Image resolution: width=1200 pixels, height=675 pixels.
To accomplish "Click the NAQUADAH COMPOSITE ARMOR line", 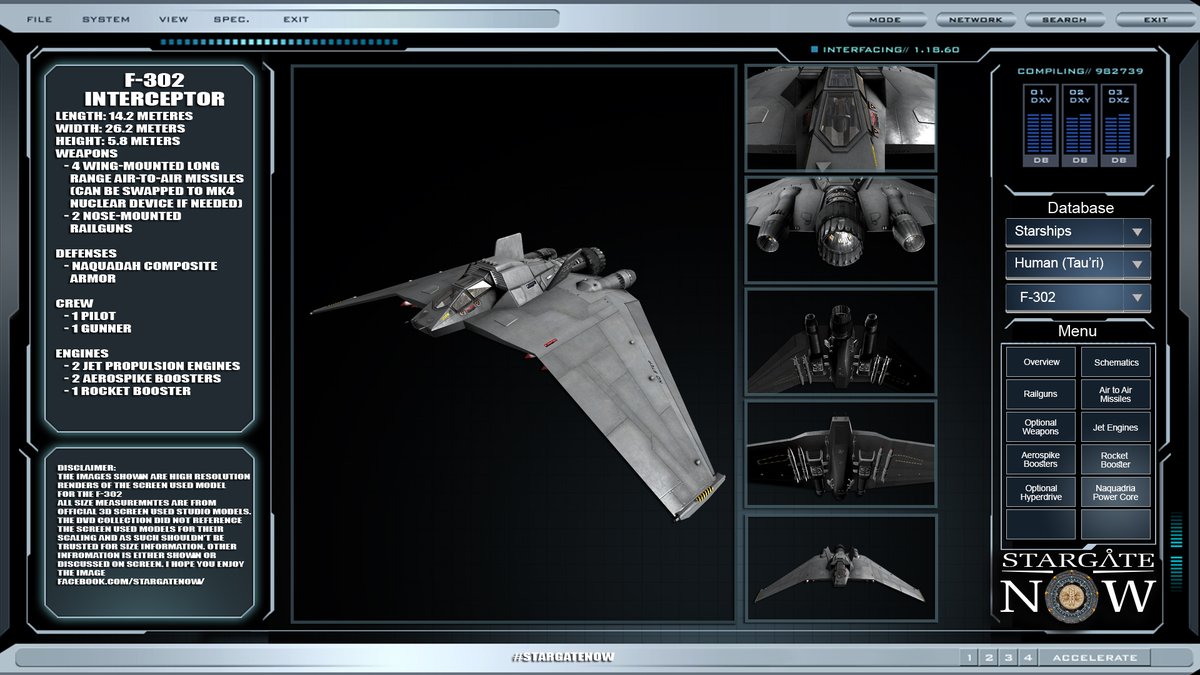I will coord(141,272).
